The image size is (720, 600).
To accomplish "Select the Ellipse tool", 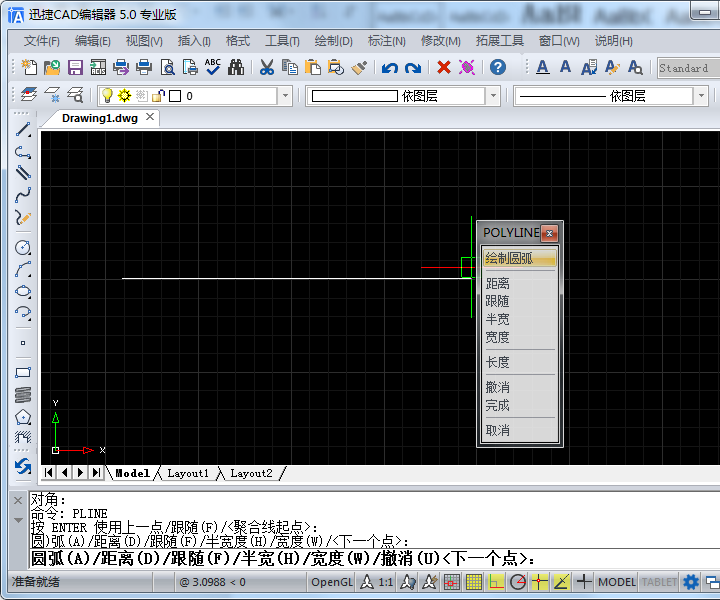I will (x=23, y=292).
